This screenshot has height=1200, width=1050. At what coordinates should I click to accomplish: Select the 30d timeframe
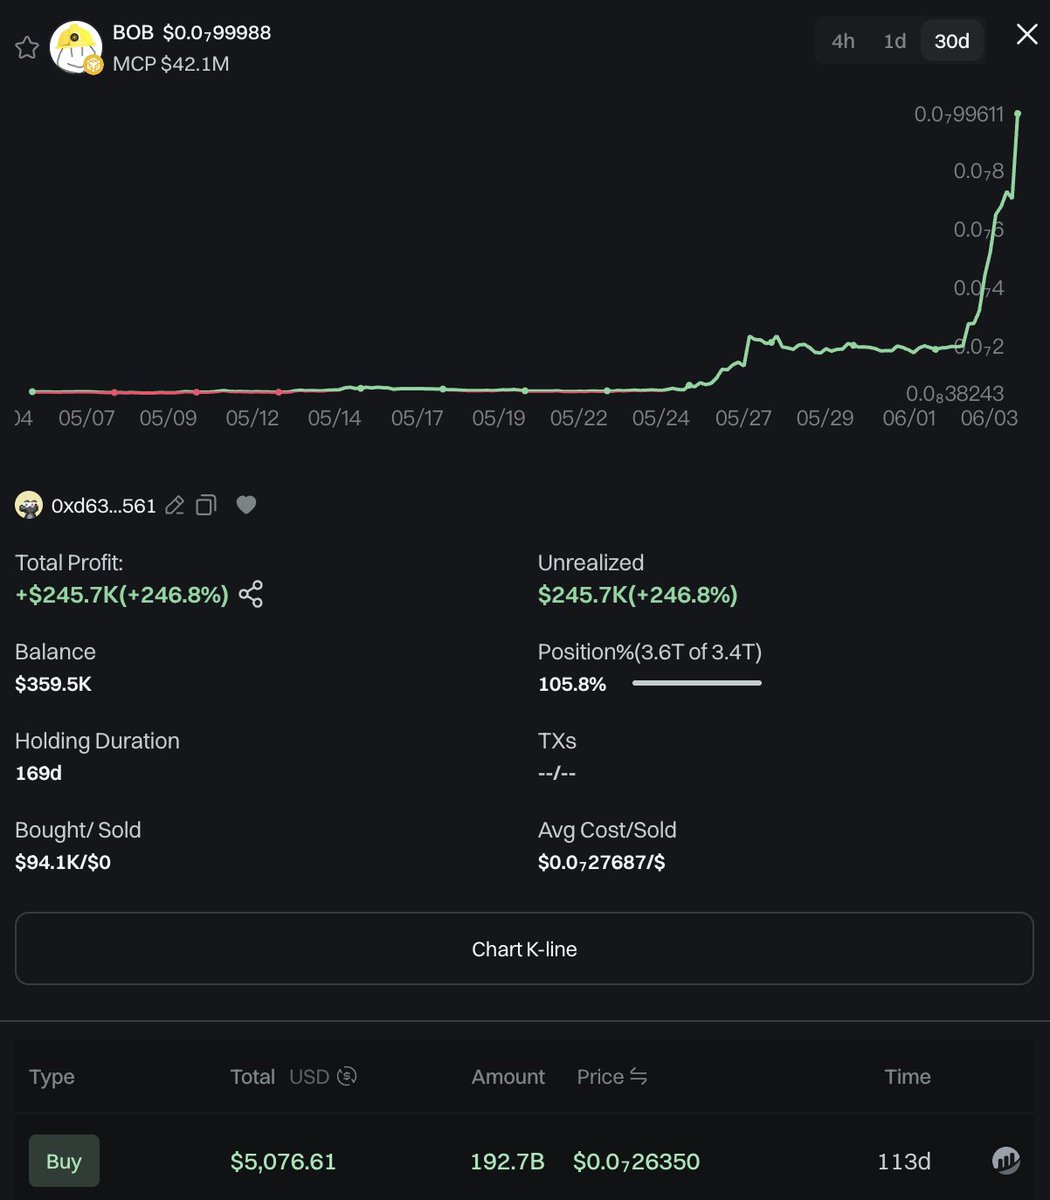coord(952,41)
